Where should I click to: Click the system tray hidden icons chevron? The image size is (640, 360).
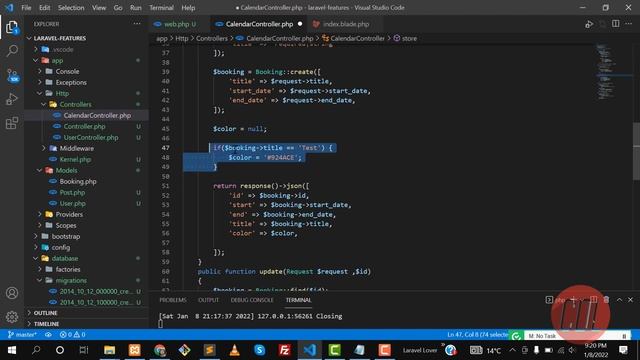tap(512, 350)
